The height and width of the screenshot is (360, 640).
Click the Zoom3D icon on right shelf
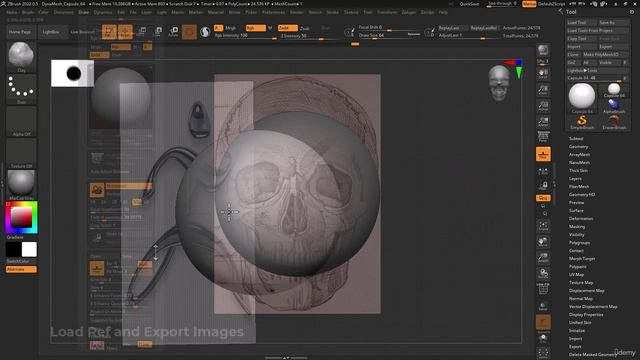point(543,258)
